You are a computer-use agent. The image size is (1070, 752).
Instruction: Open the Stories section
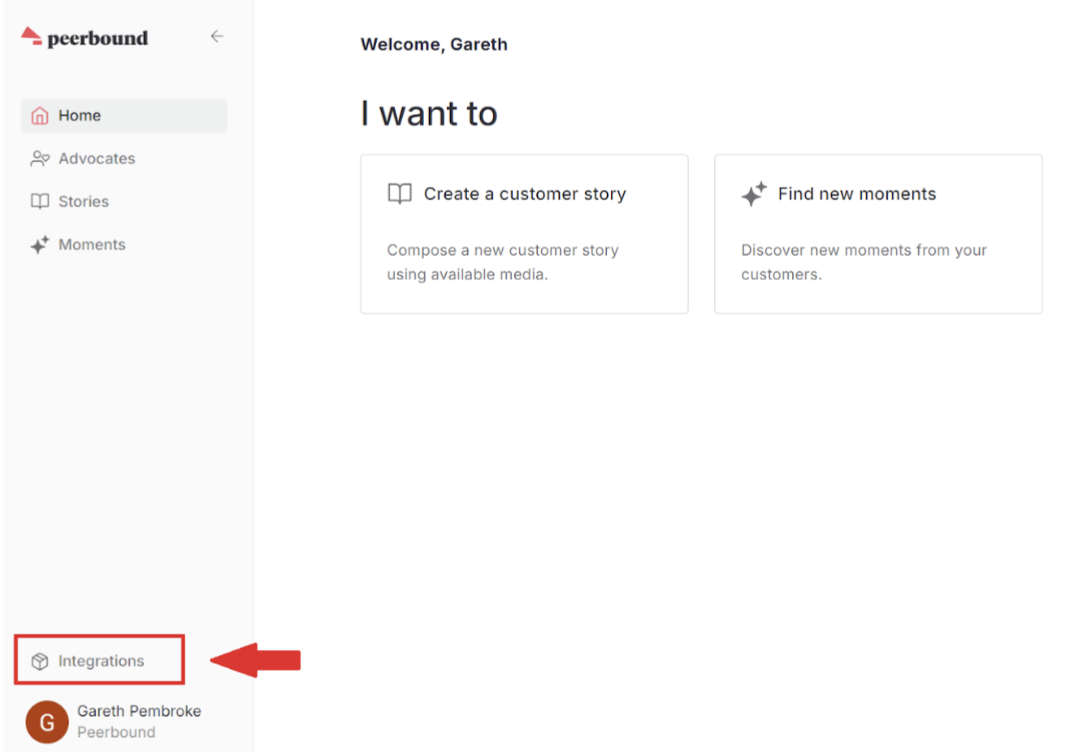click(x=124, y=201)
